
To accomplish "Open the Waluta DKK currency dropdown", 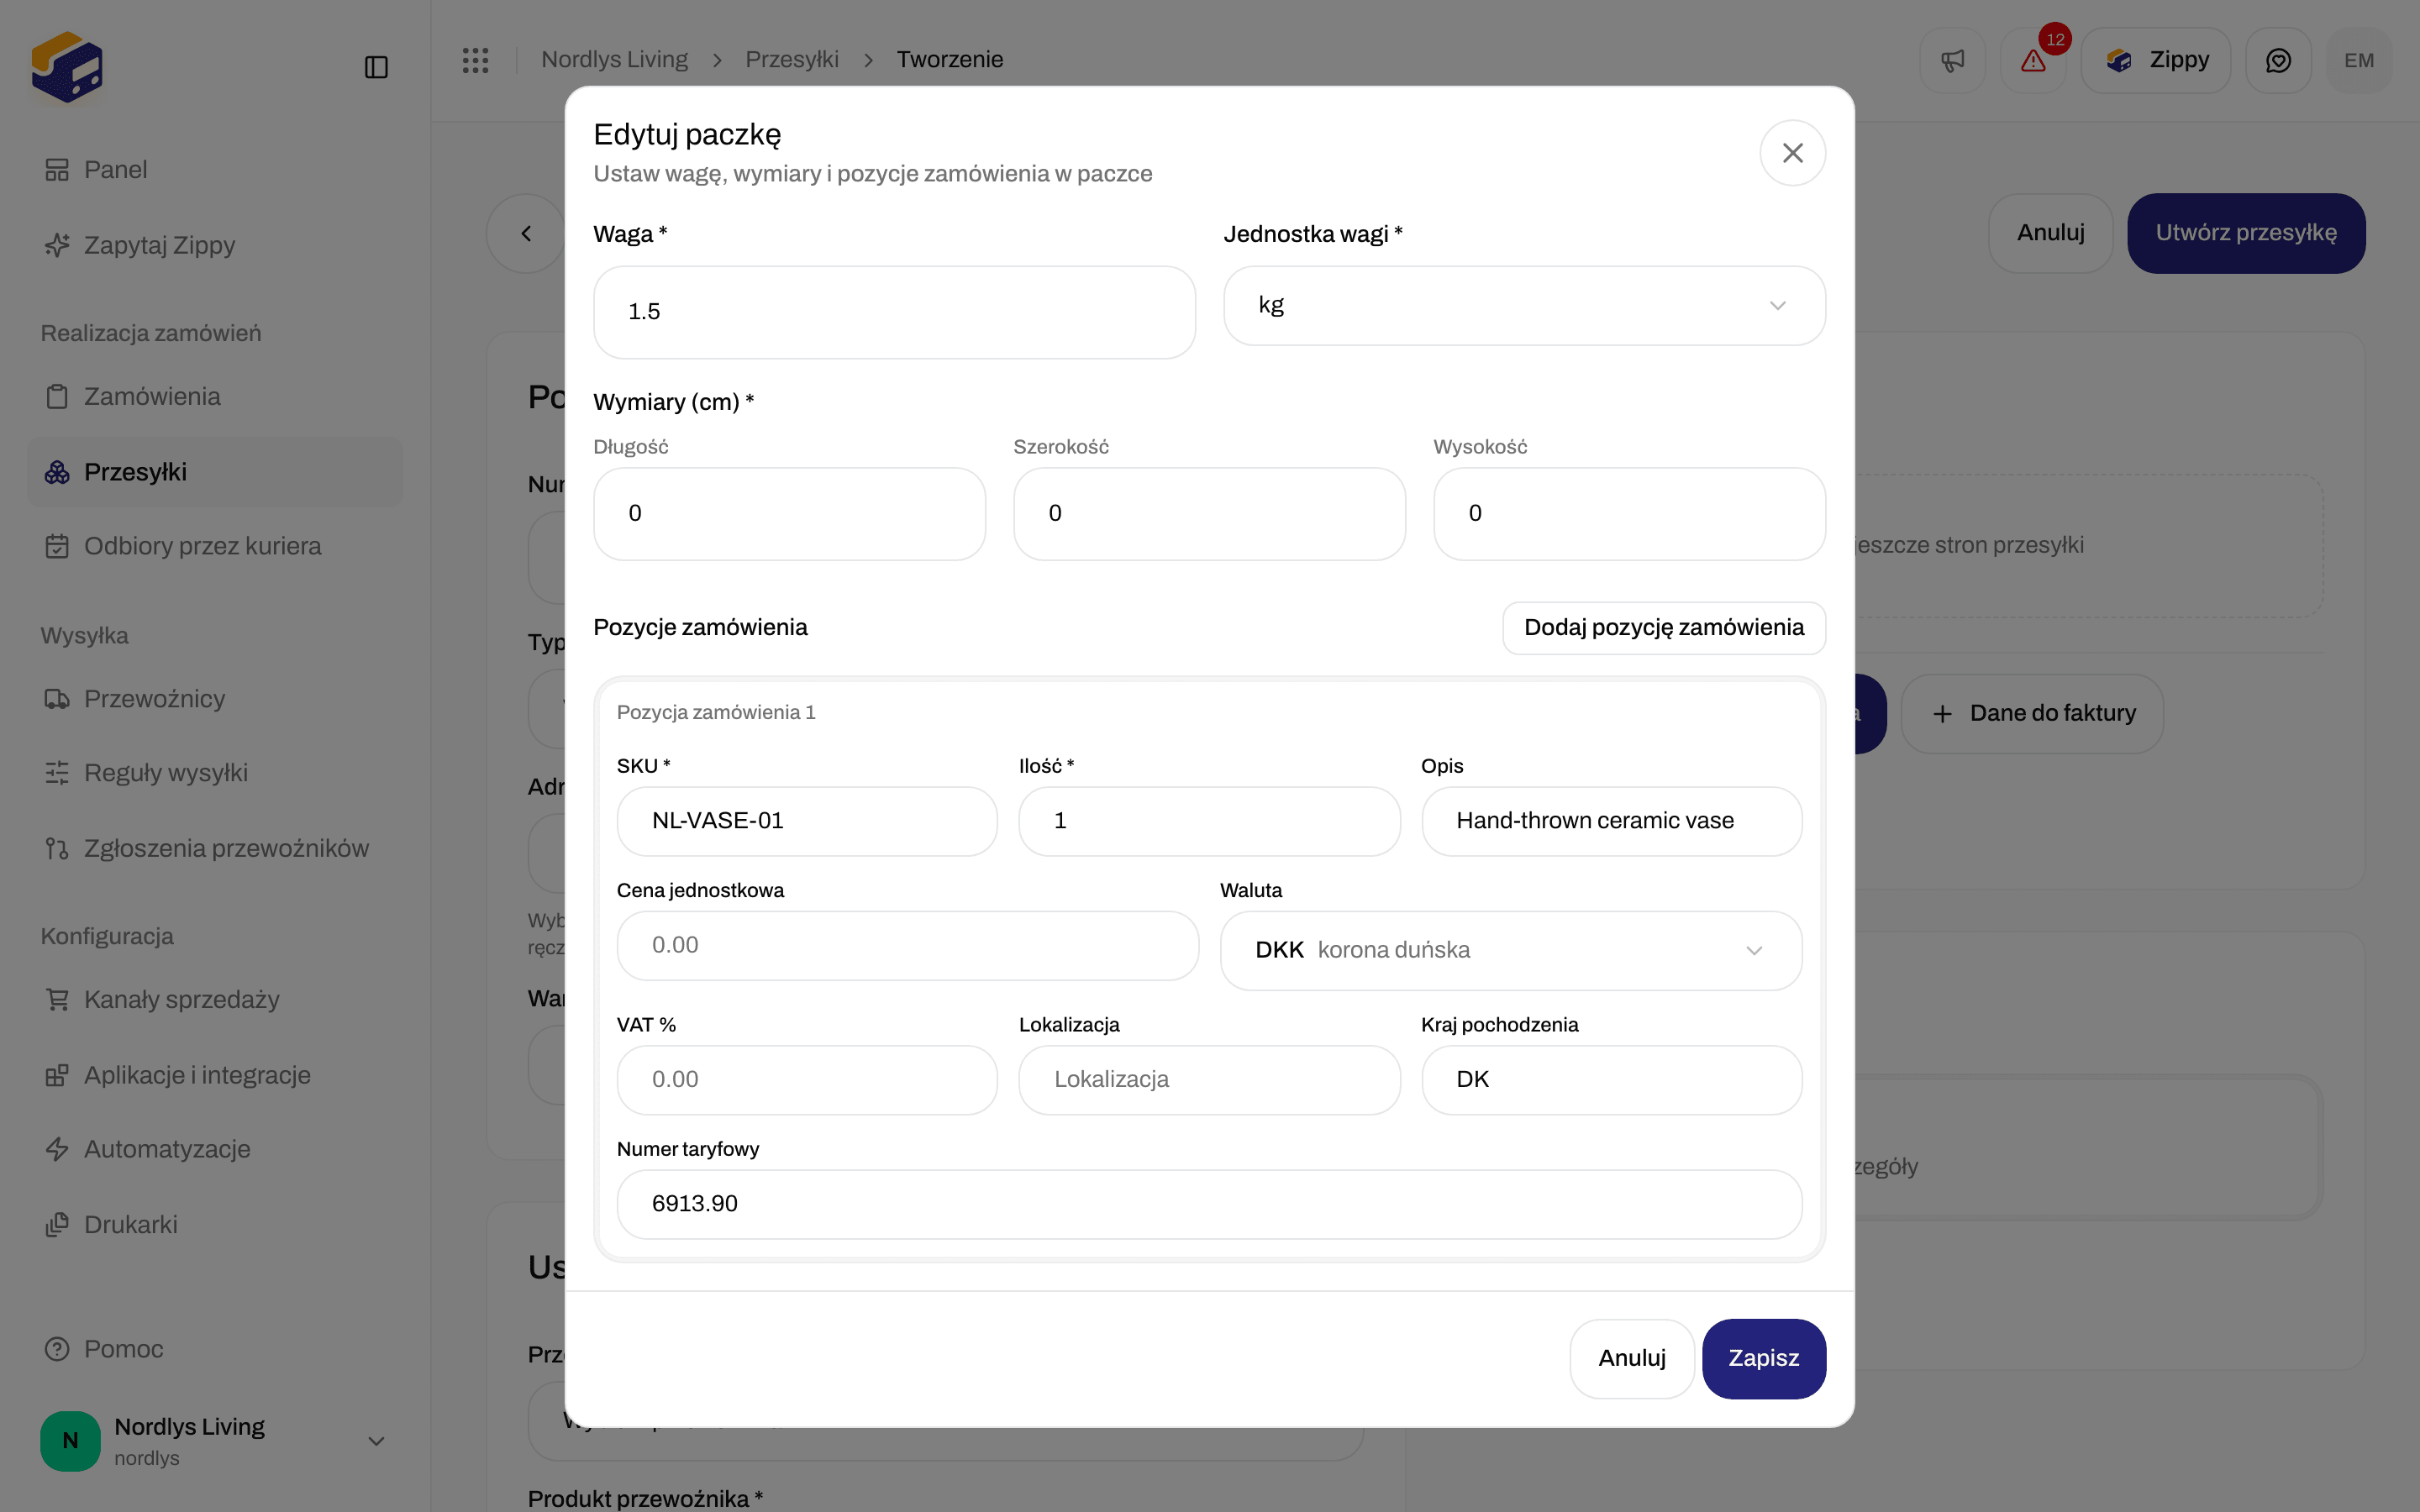I will pos(1510,950).
